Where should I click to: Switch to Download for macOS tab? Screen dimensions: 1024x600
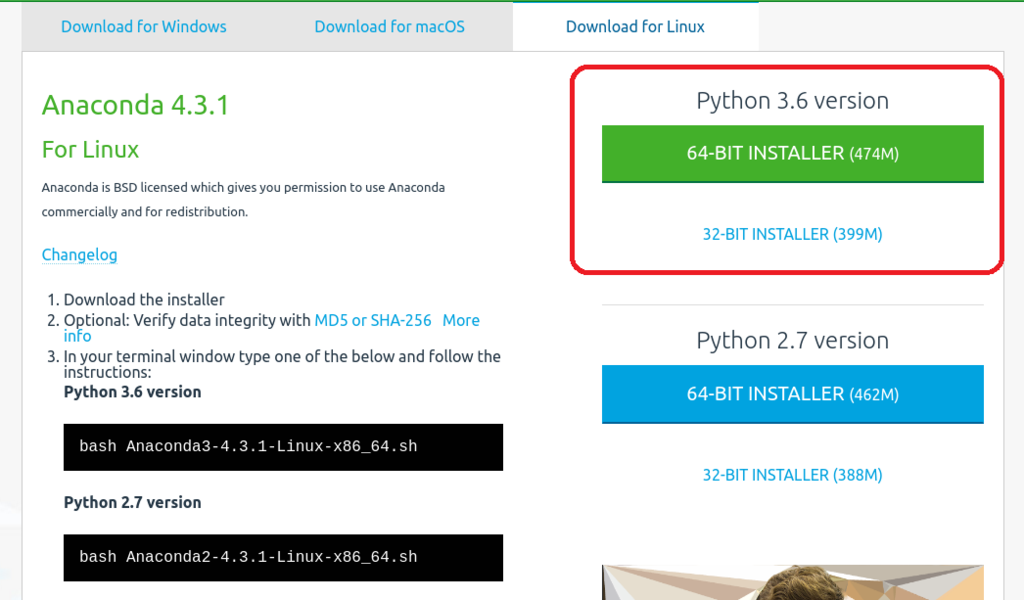389,27
